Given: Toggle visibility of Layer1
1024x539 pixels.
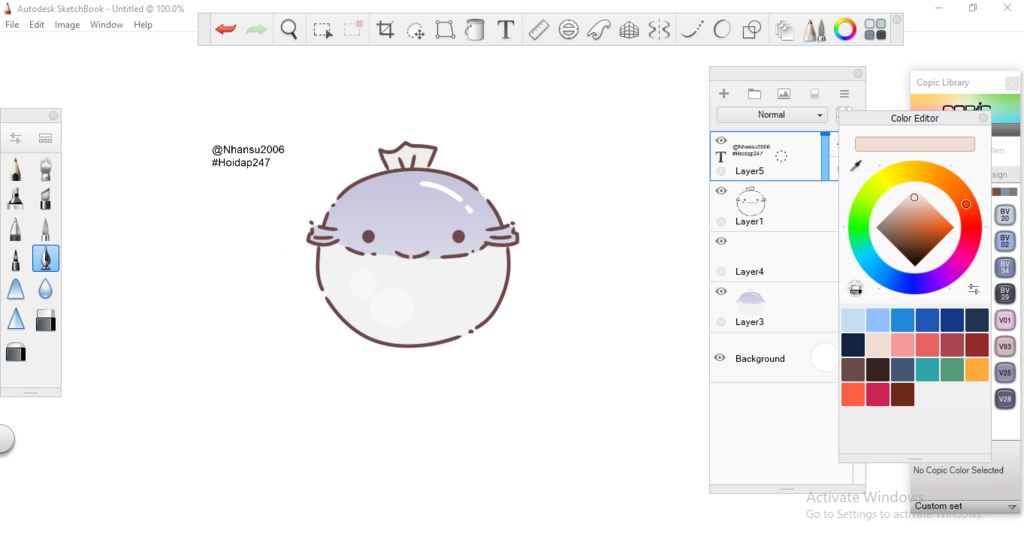Looking at the screenshot, I should tap(721, 191).
